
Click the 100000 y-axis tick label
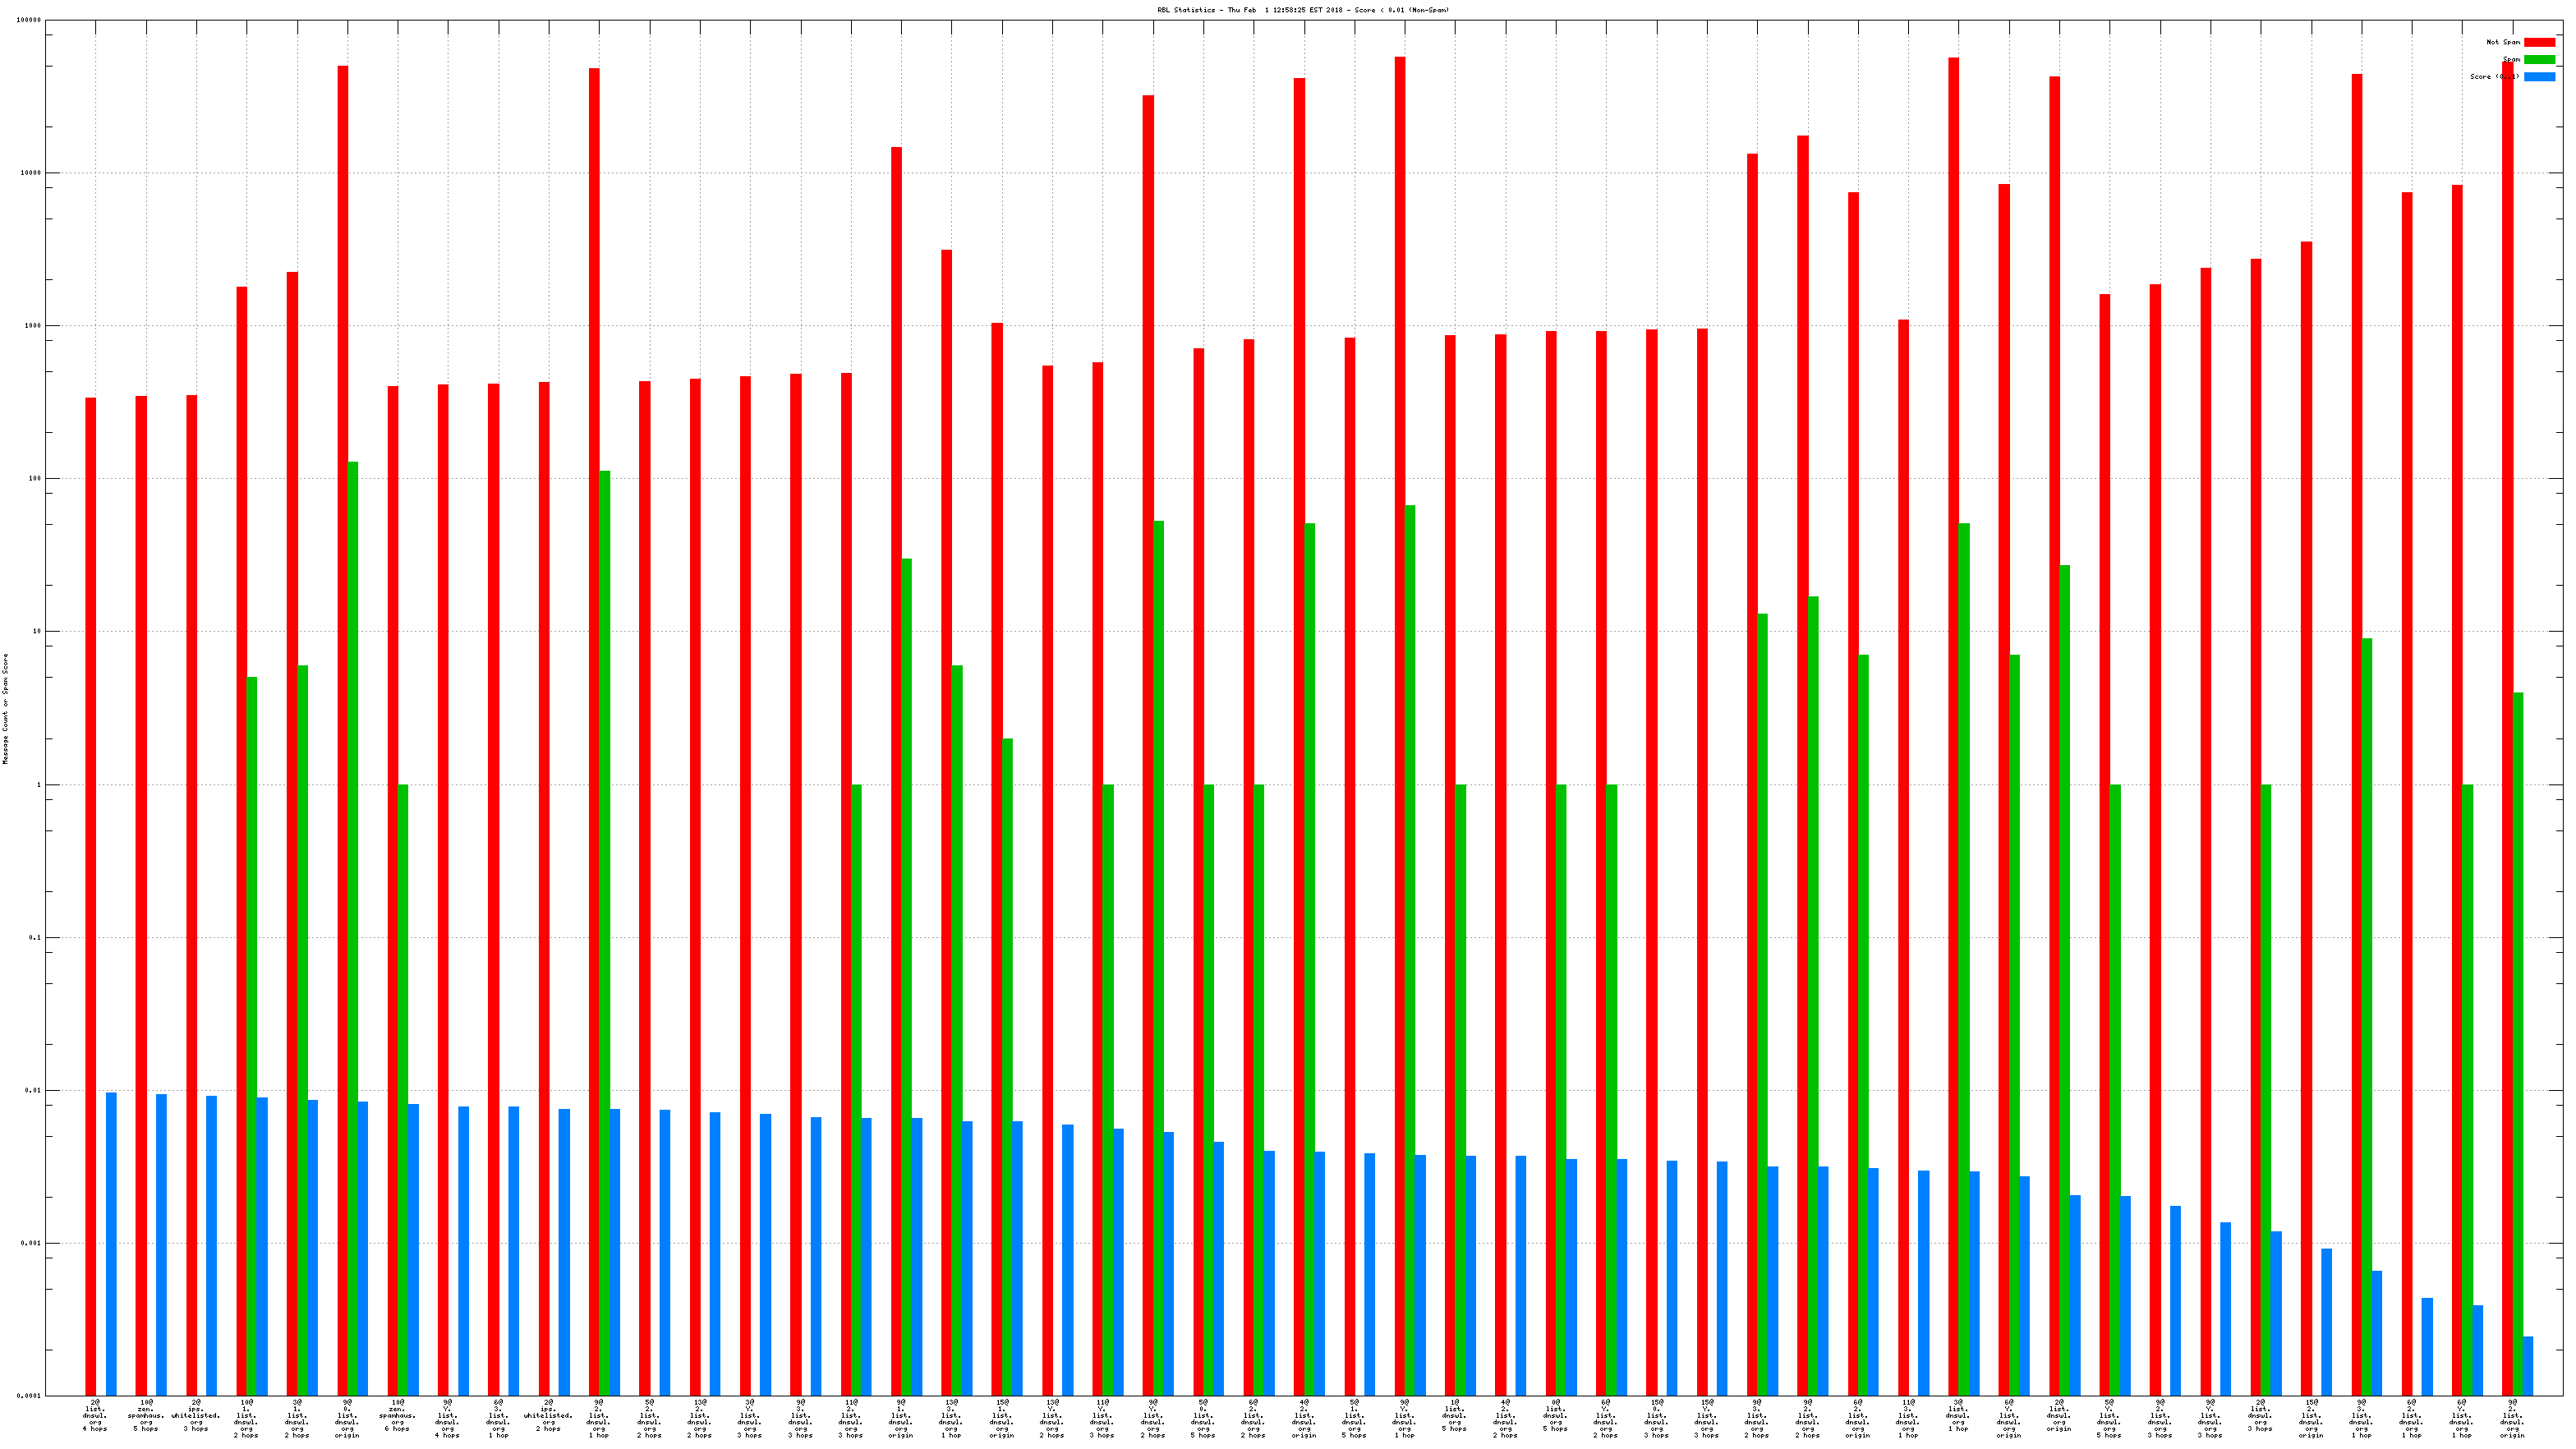point(29,20)
